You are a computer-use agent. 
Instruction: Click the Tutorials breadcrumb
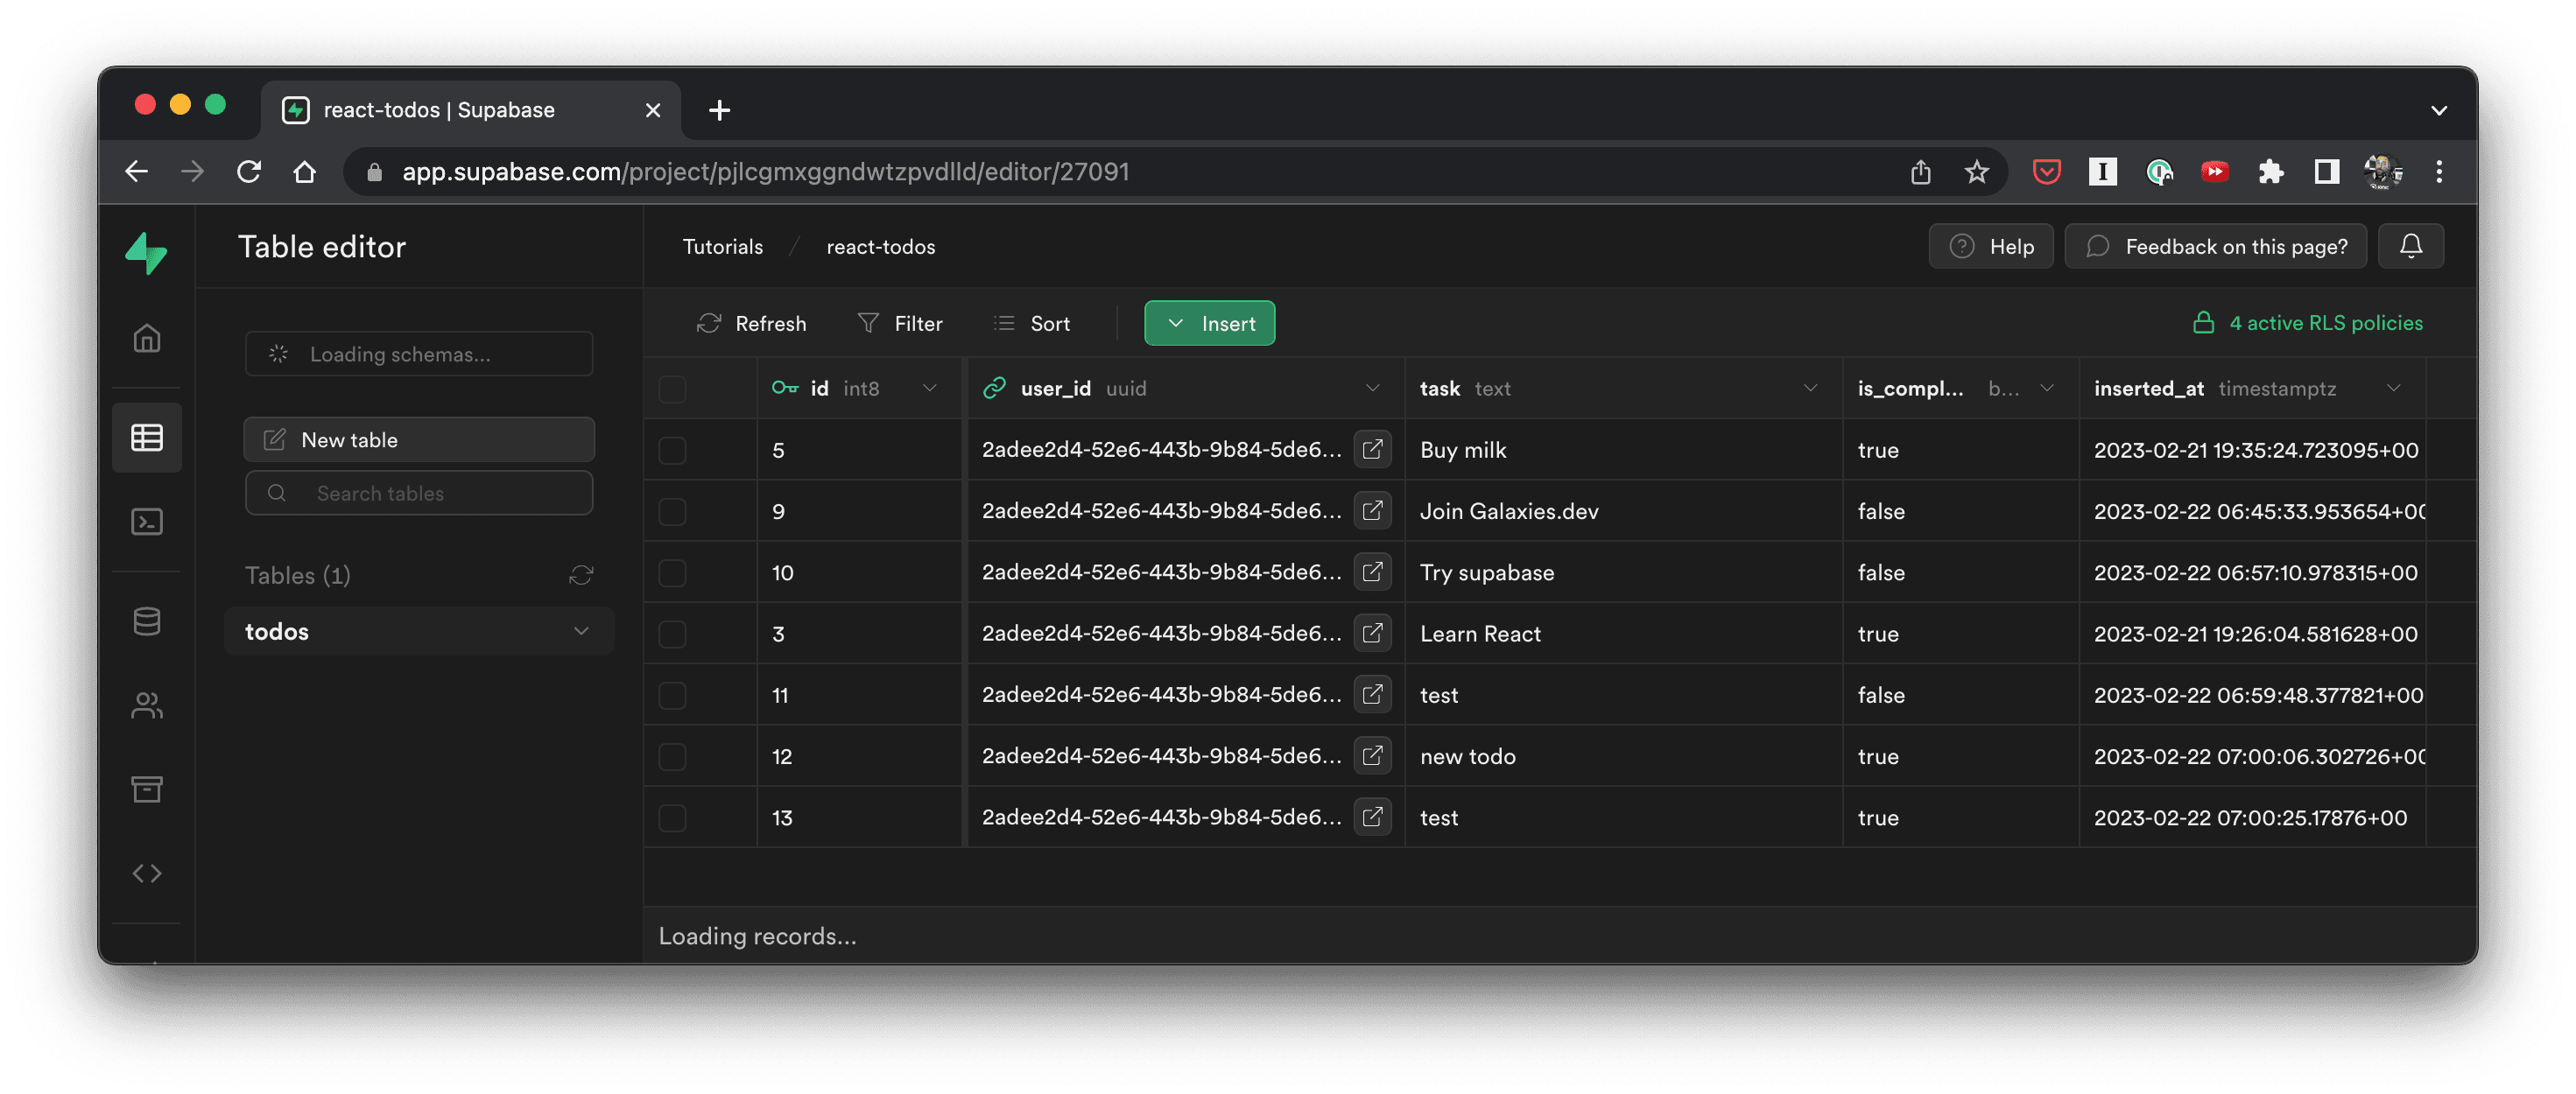(722, 247)
